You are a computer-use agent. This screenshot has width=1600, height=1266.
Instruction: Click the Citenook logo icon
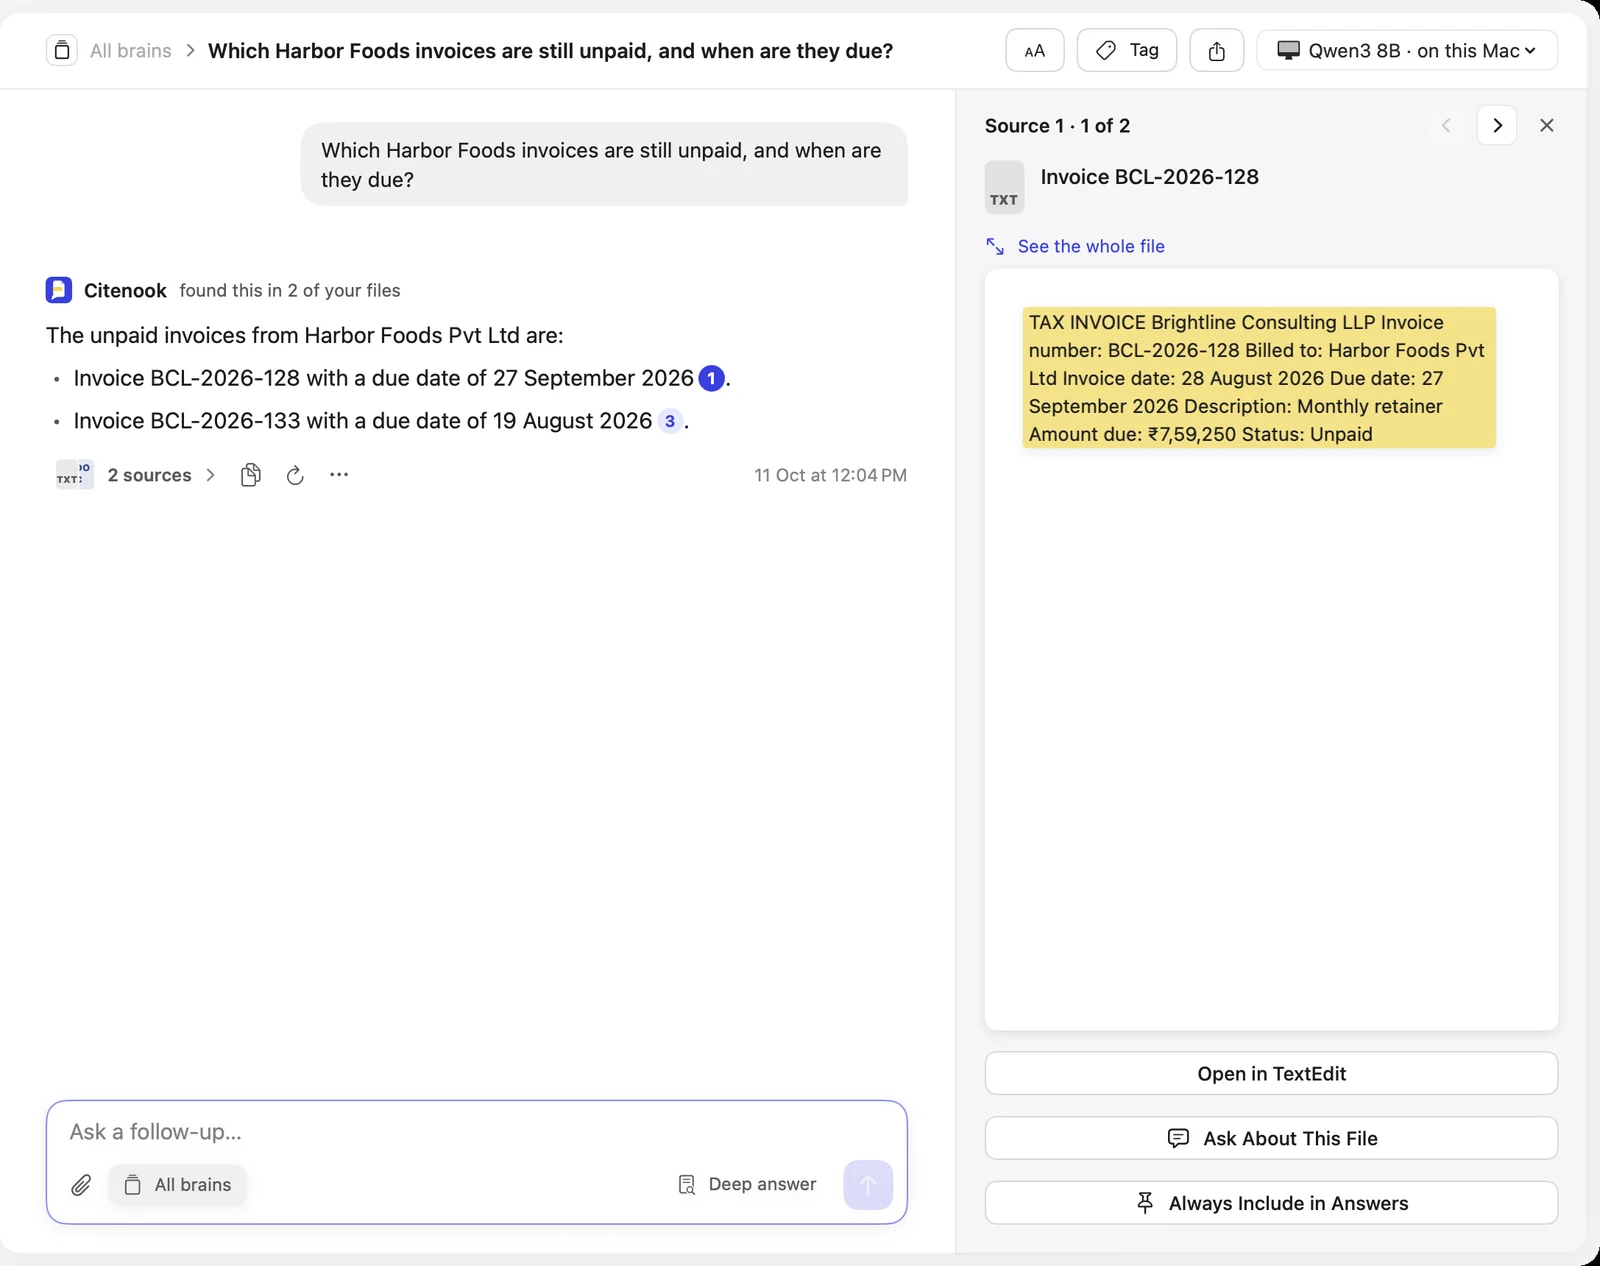pyautogui.click(x=59, y=290)
